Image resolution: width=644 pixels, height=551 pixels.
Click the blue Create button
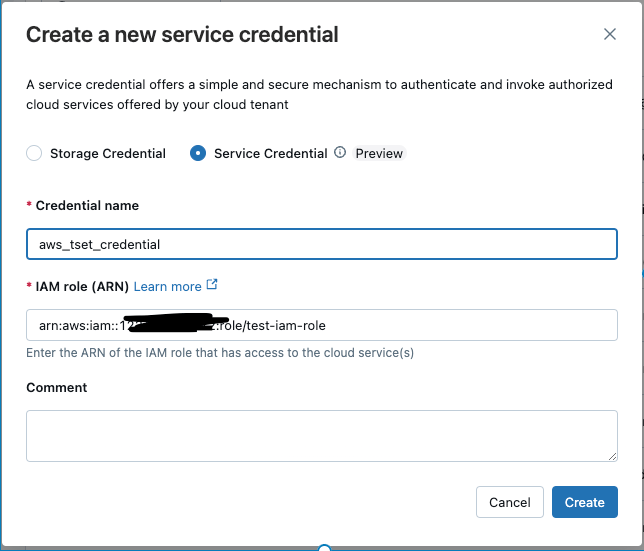pos(584,502)
